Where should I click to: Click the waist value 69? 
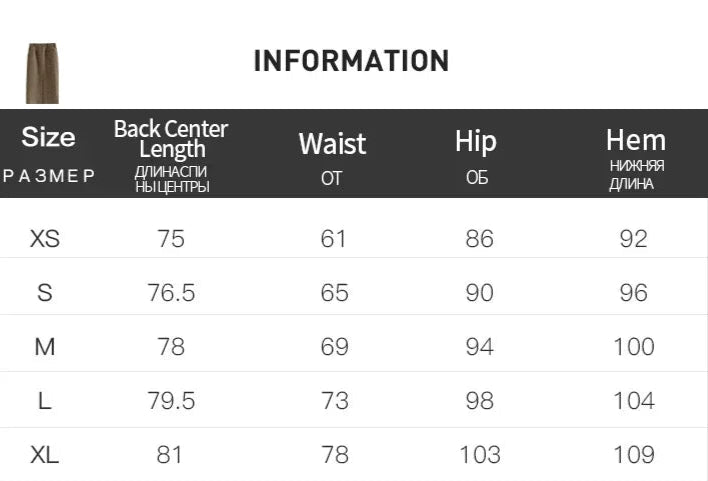[x=334, y=347]
